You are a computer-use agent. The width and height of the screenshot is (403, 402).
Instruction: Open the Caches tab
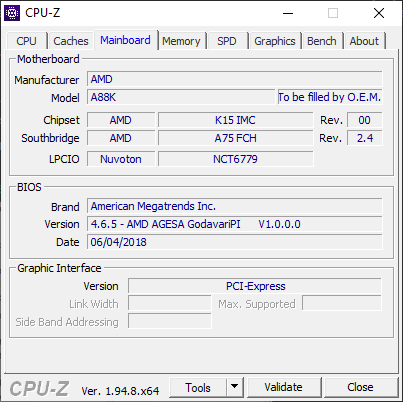tap(71, 41)
